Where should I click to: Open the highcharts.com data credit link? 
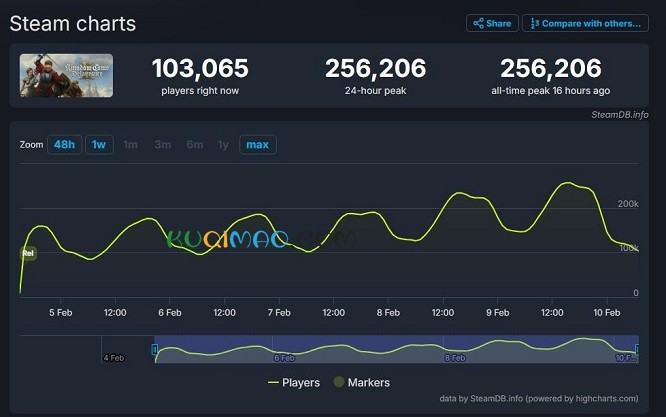[x=539, y=399]
